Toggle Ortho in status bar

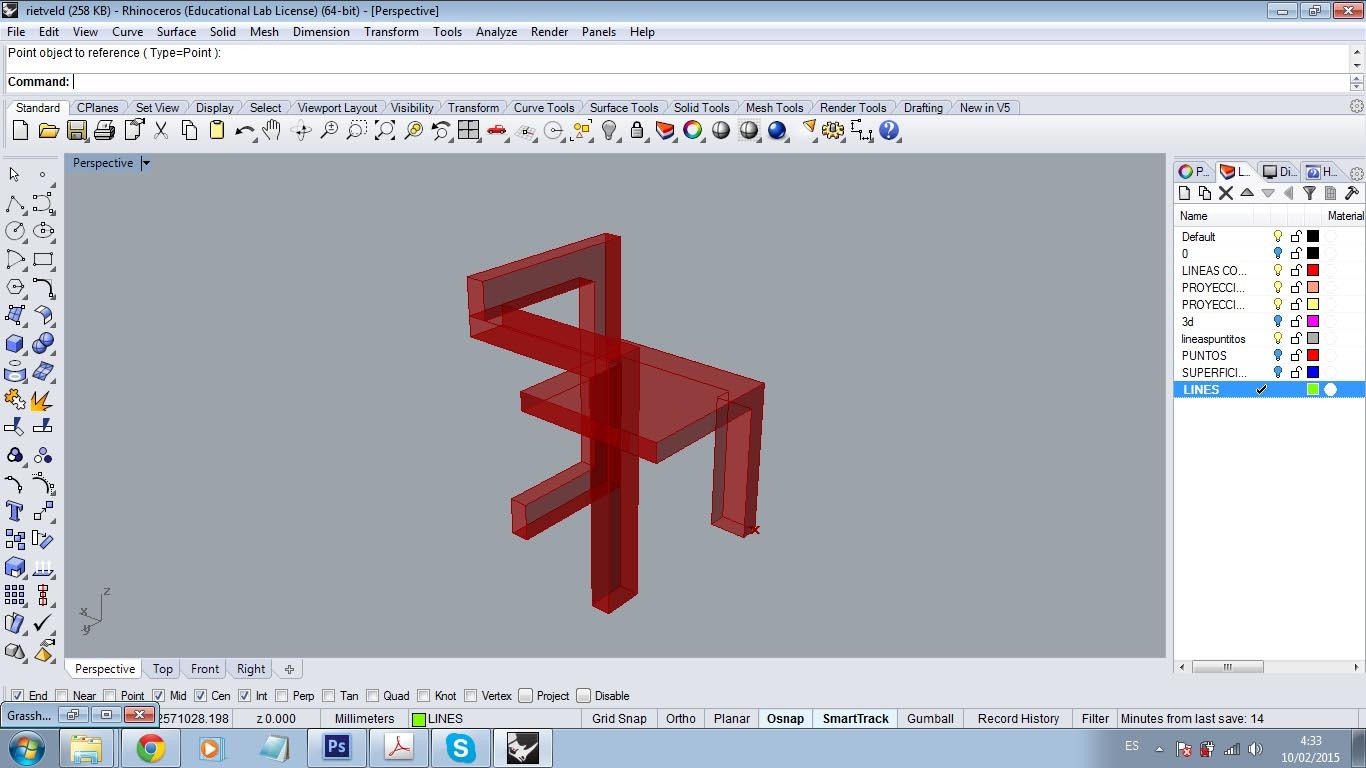point(681,718)
